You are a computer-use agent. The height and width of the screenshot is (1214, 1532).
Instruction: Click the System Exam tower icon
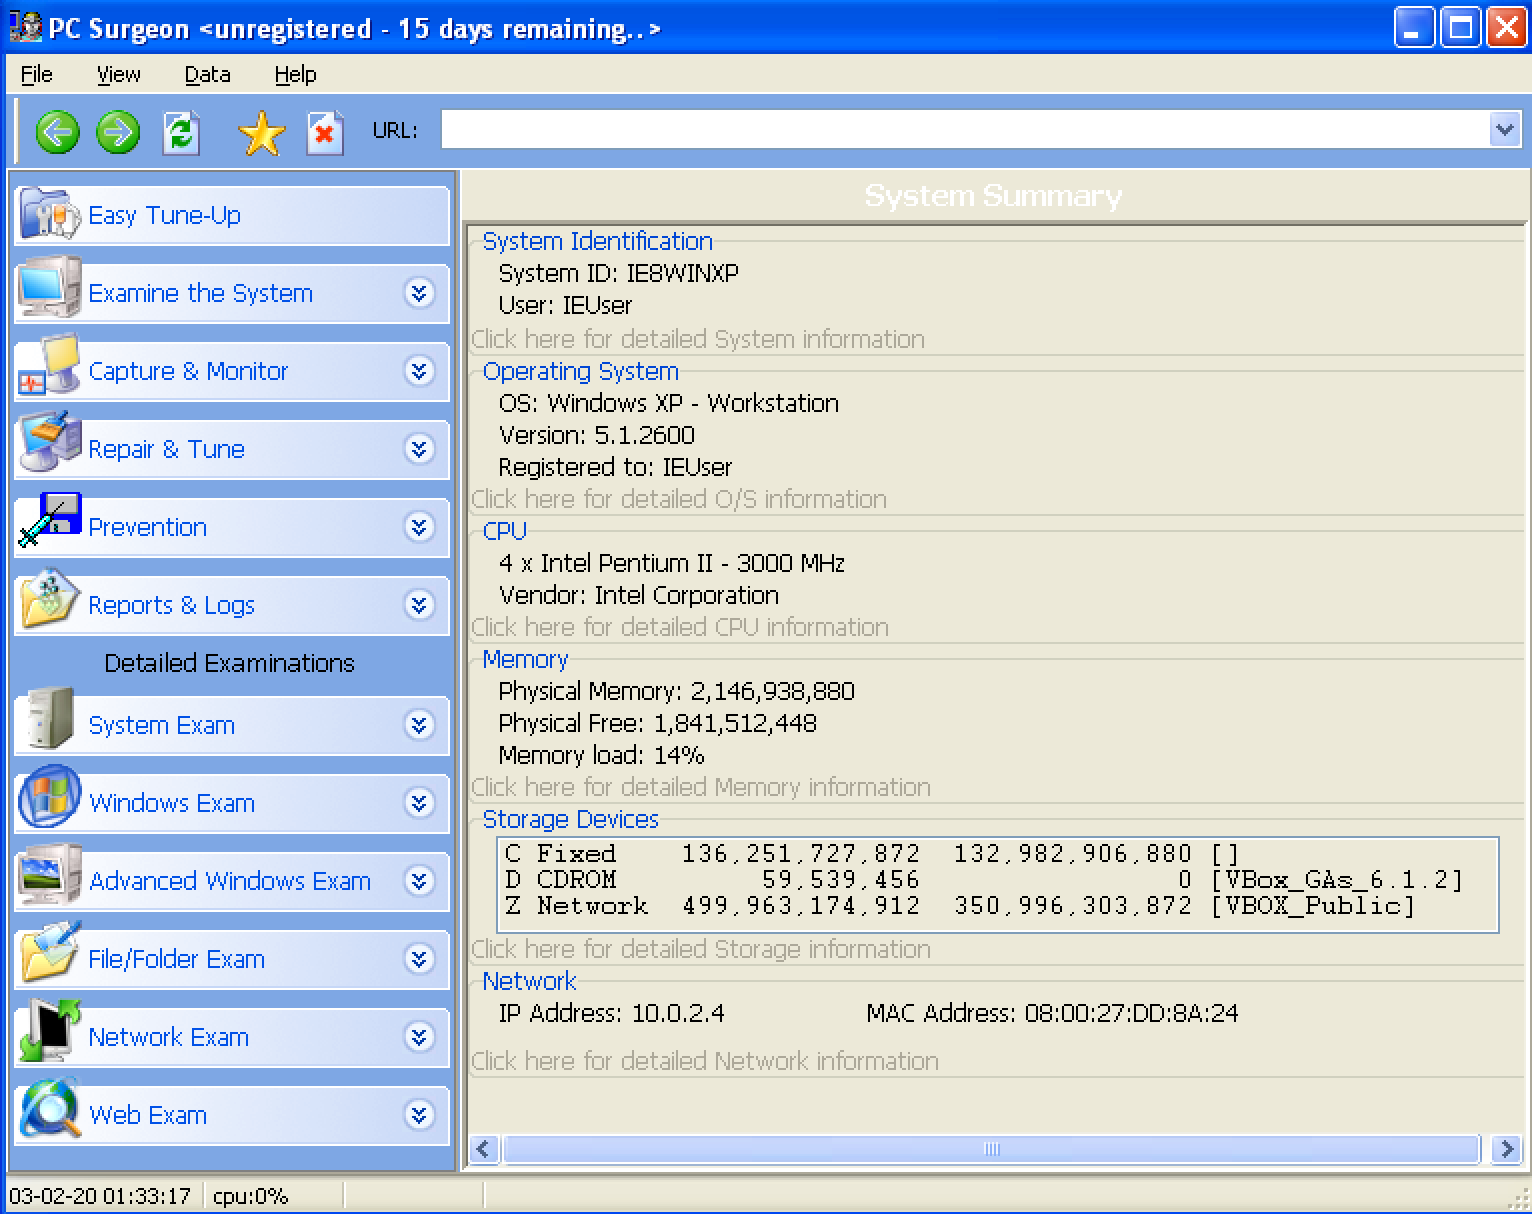tap(48, 720)
